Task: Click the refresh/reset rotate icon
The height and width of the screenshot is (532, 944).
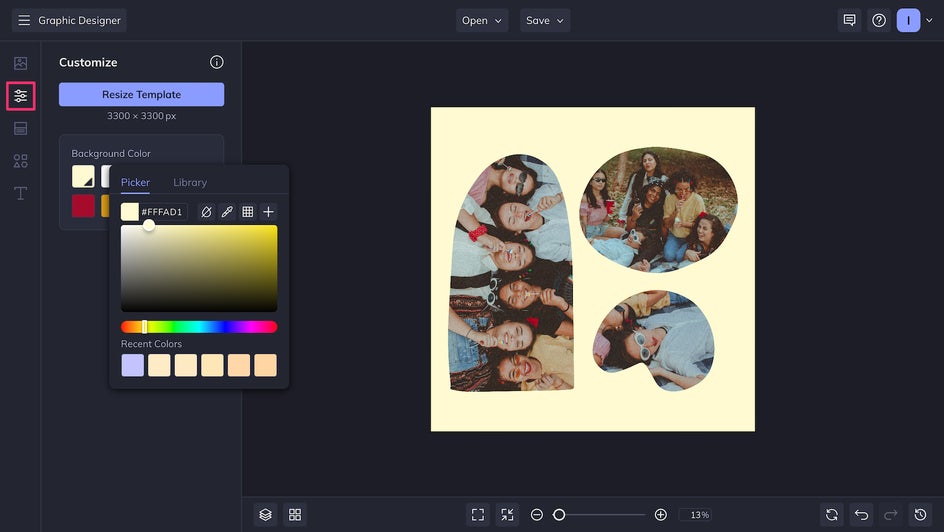Action: coord(832,515)
